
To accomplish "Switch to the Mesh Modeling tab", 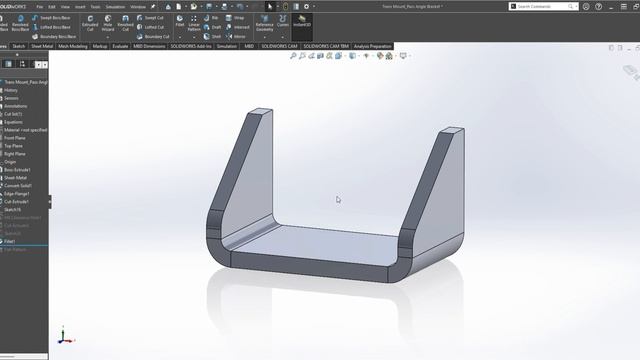I will point(73,46).
